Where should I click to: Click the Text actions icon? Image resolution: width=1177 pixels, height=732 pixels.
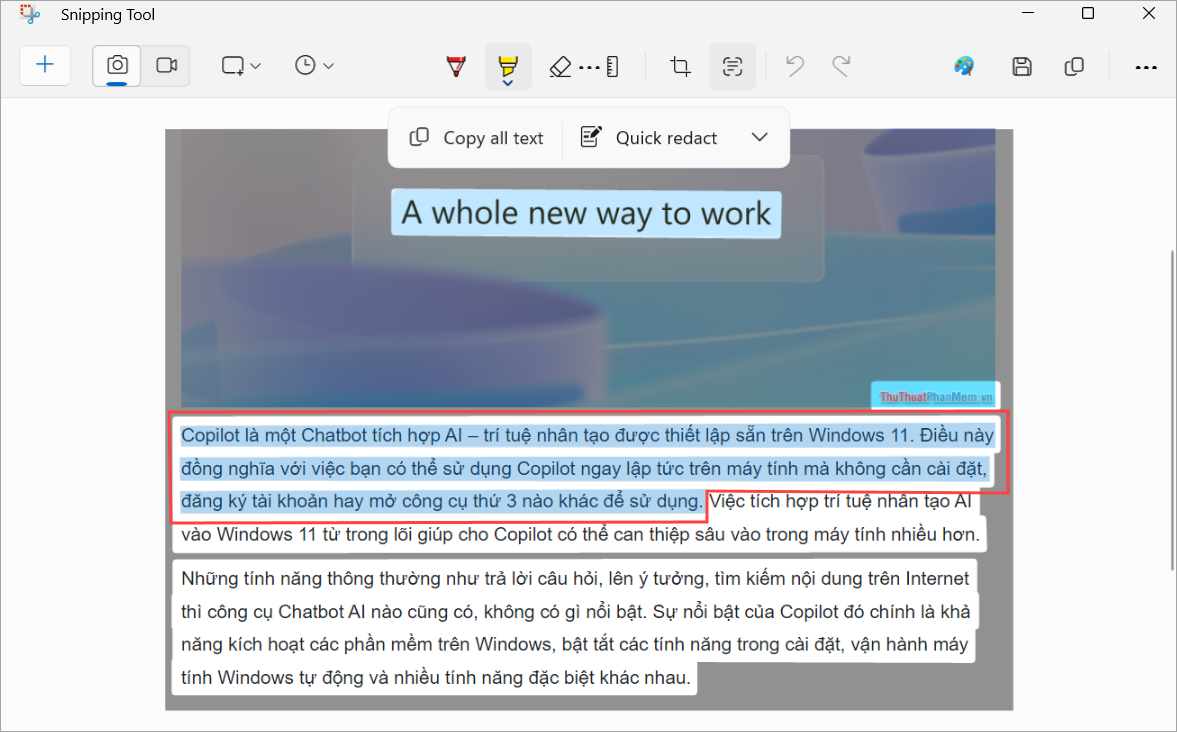[733, 66]
